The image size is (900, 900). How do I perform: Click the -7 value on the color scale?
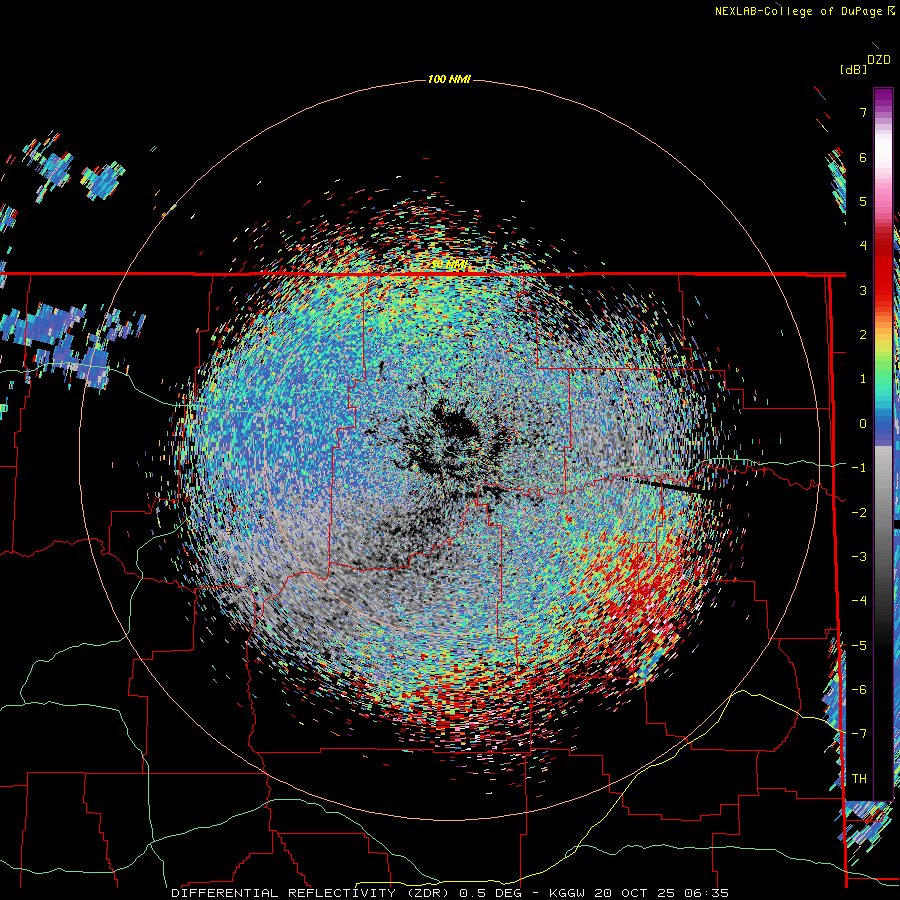tap(859, 734)
